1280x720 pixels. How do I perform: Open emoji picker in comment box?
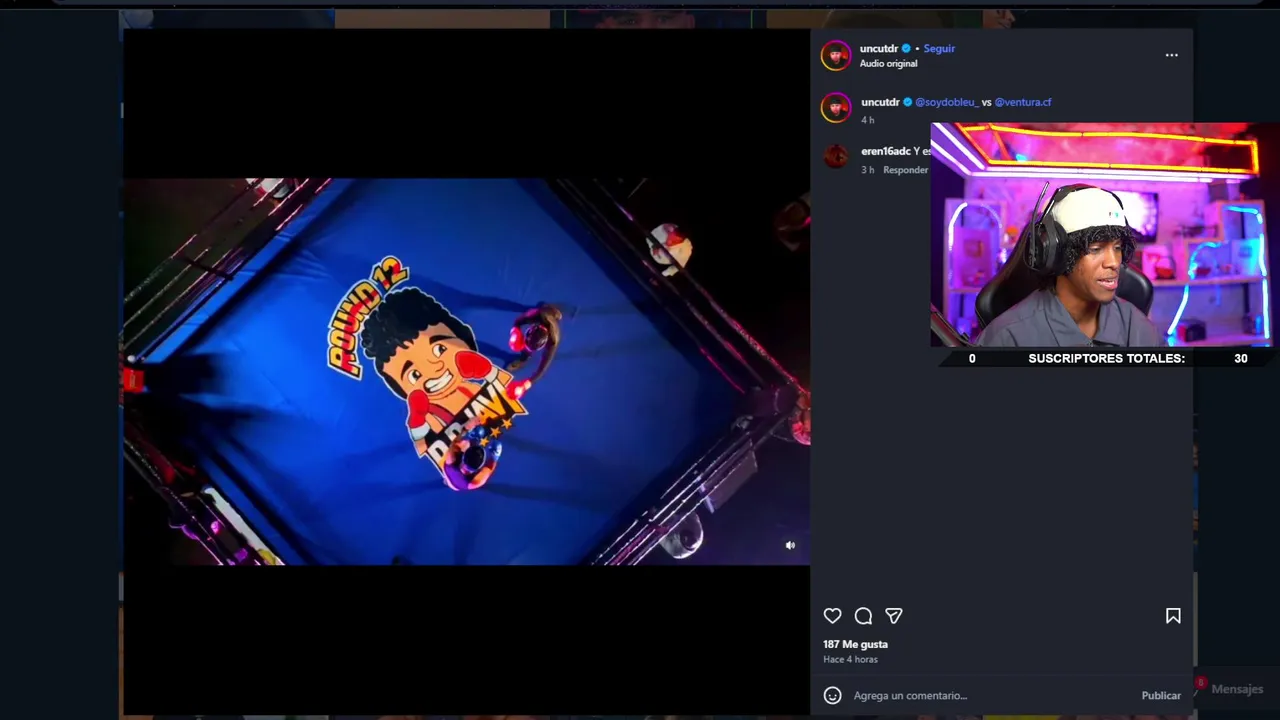click(832, 695)
